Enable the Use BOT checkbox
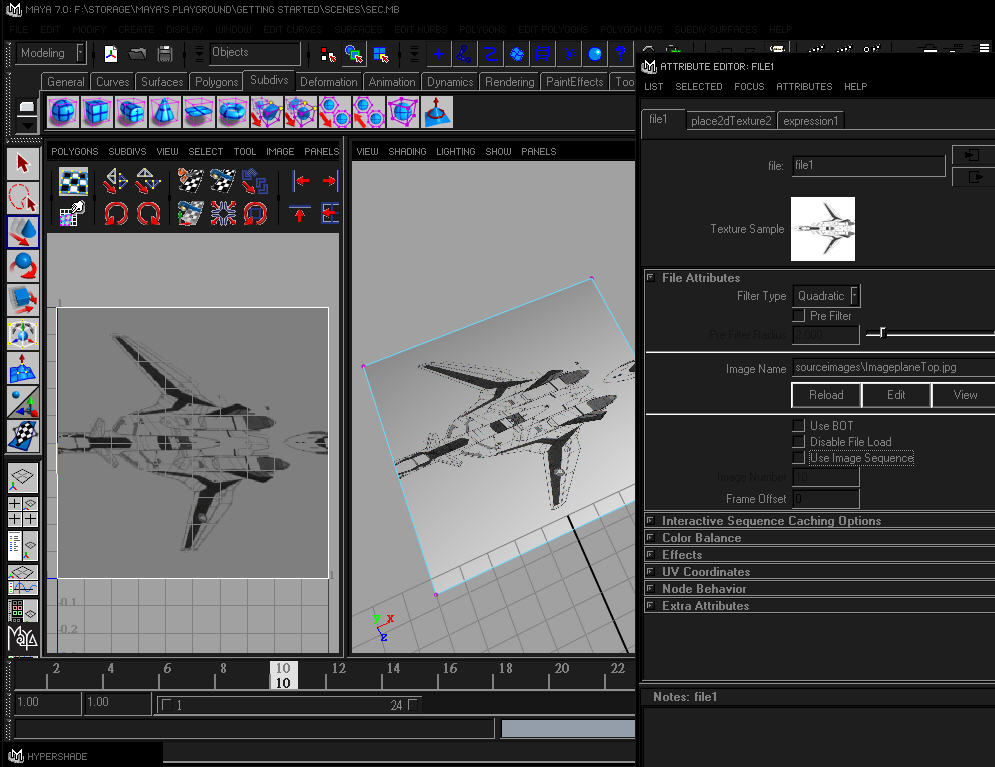The image size is (995, 767). 799,425
